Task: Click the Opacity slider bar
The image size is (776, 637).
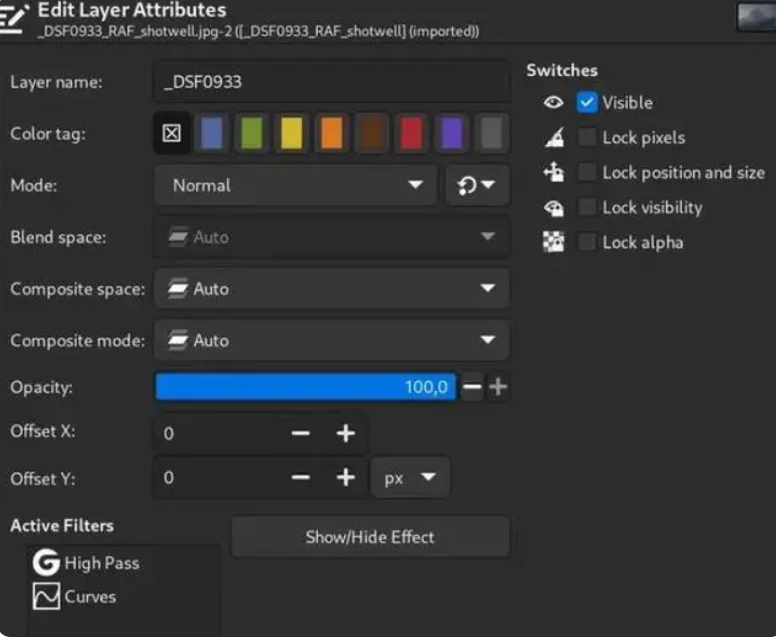Action: click(305, 387)
